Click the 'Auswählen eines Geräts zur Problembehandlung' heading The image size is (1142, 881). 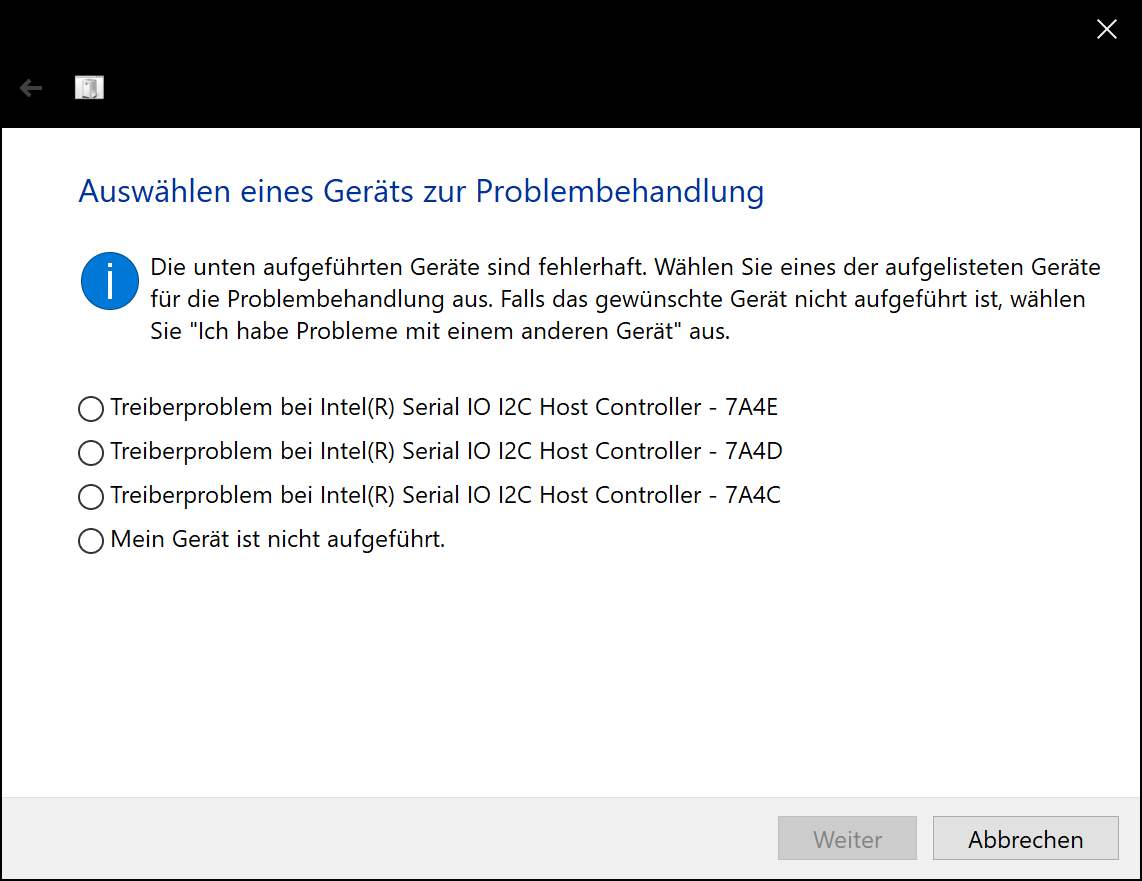pos(421,191)
